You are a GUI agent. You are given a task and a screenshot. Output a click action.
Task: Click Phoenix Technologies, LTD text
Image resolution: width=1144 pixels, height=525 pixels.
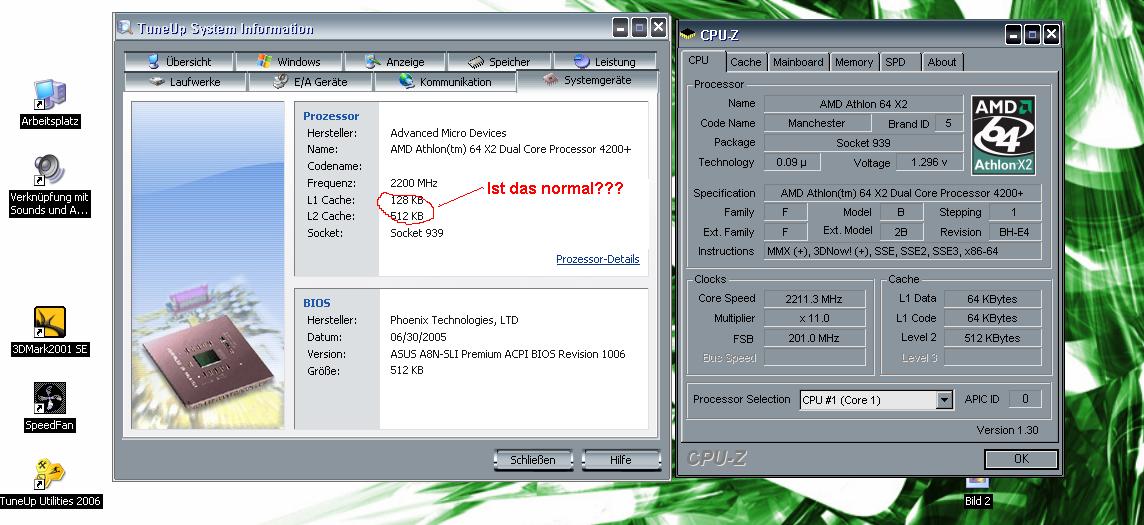pos(455,320)
